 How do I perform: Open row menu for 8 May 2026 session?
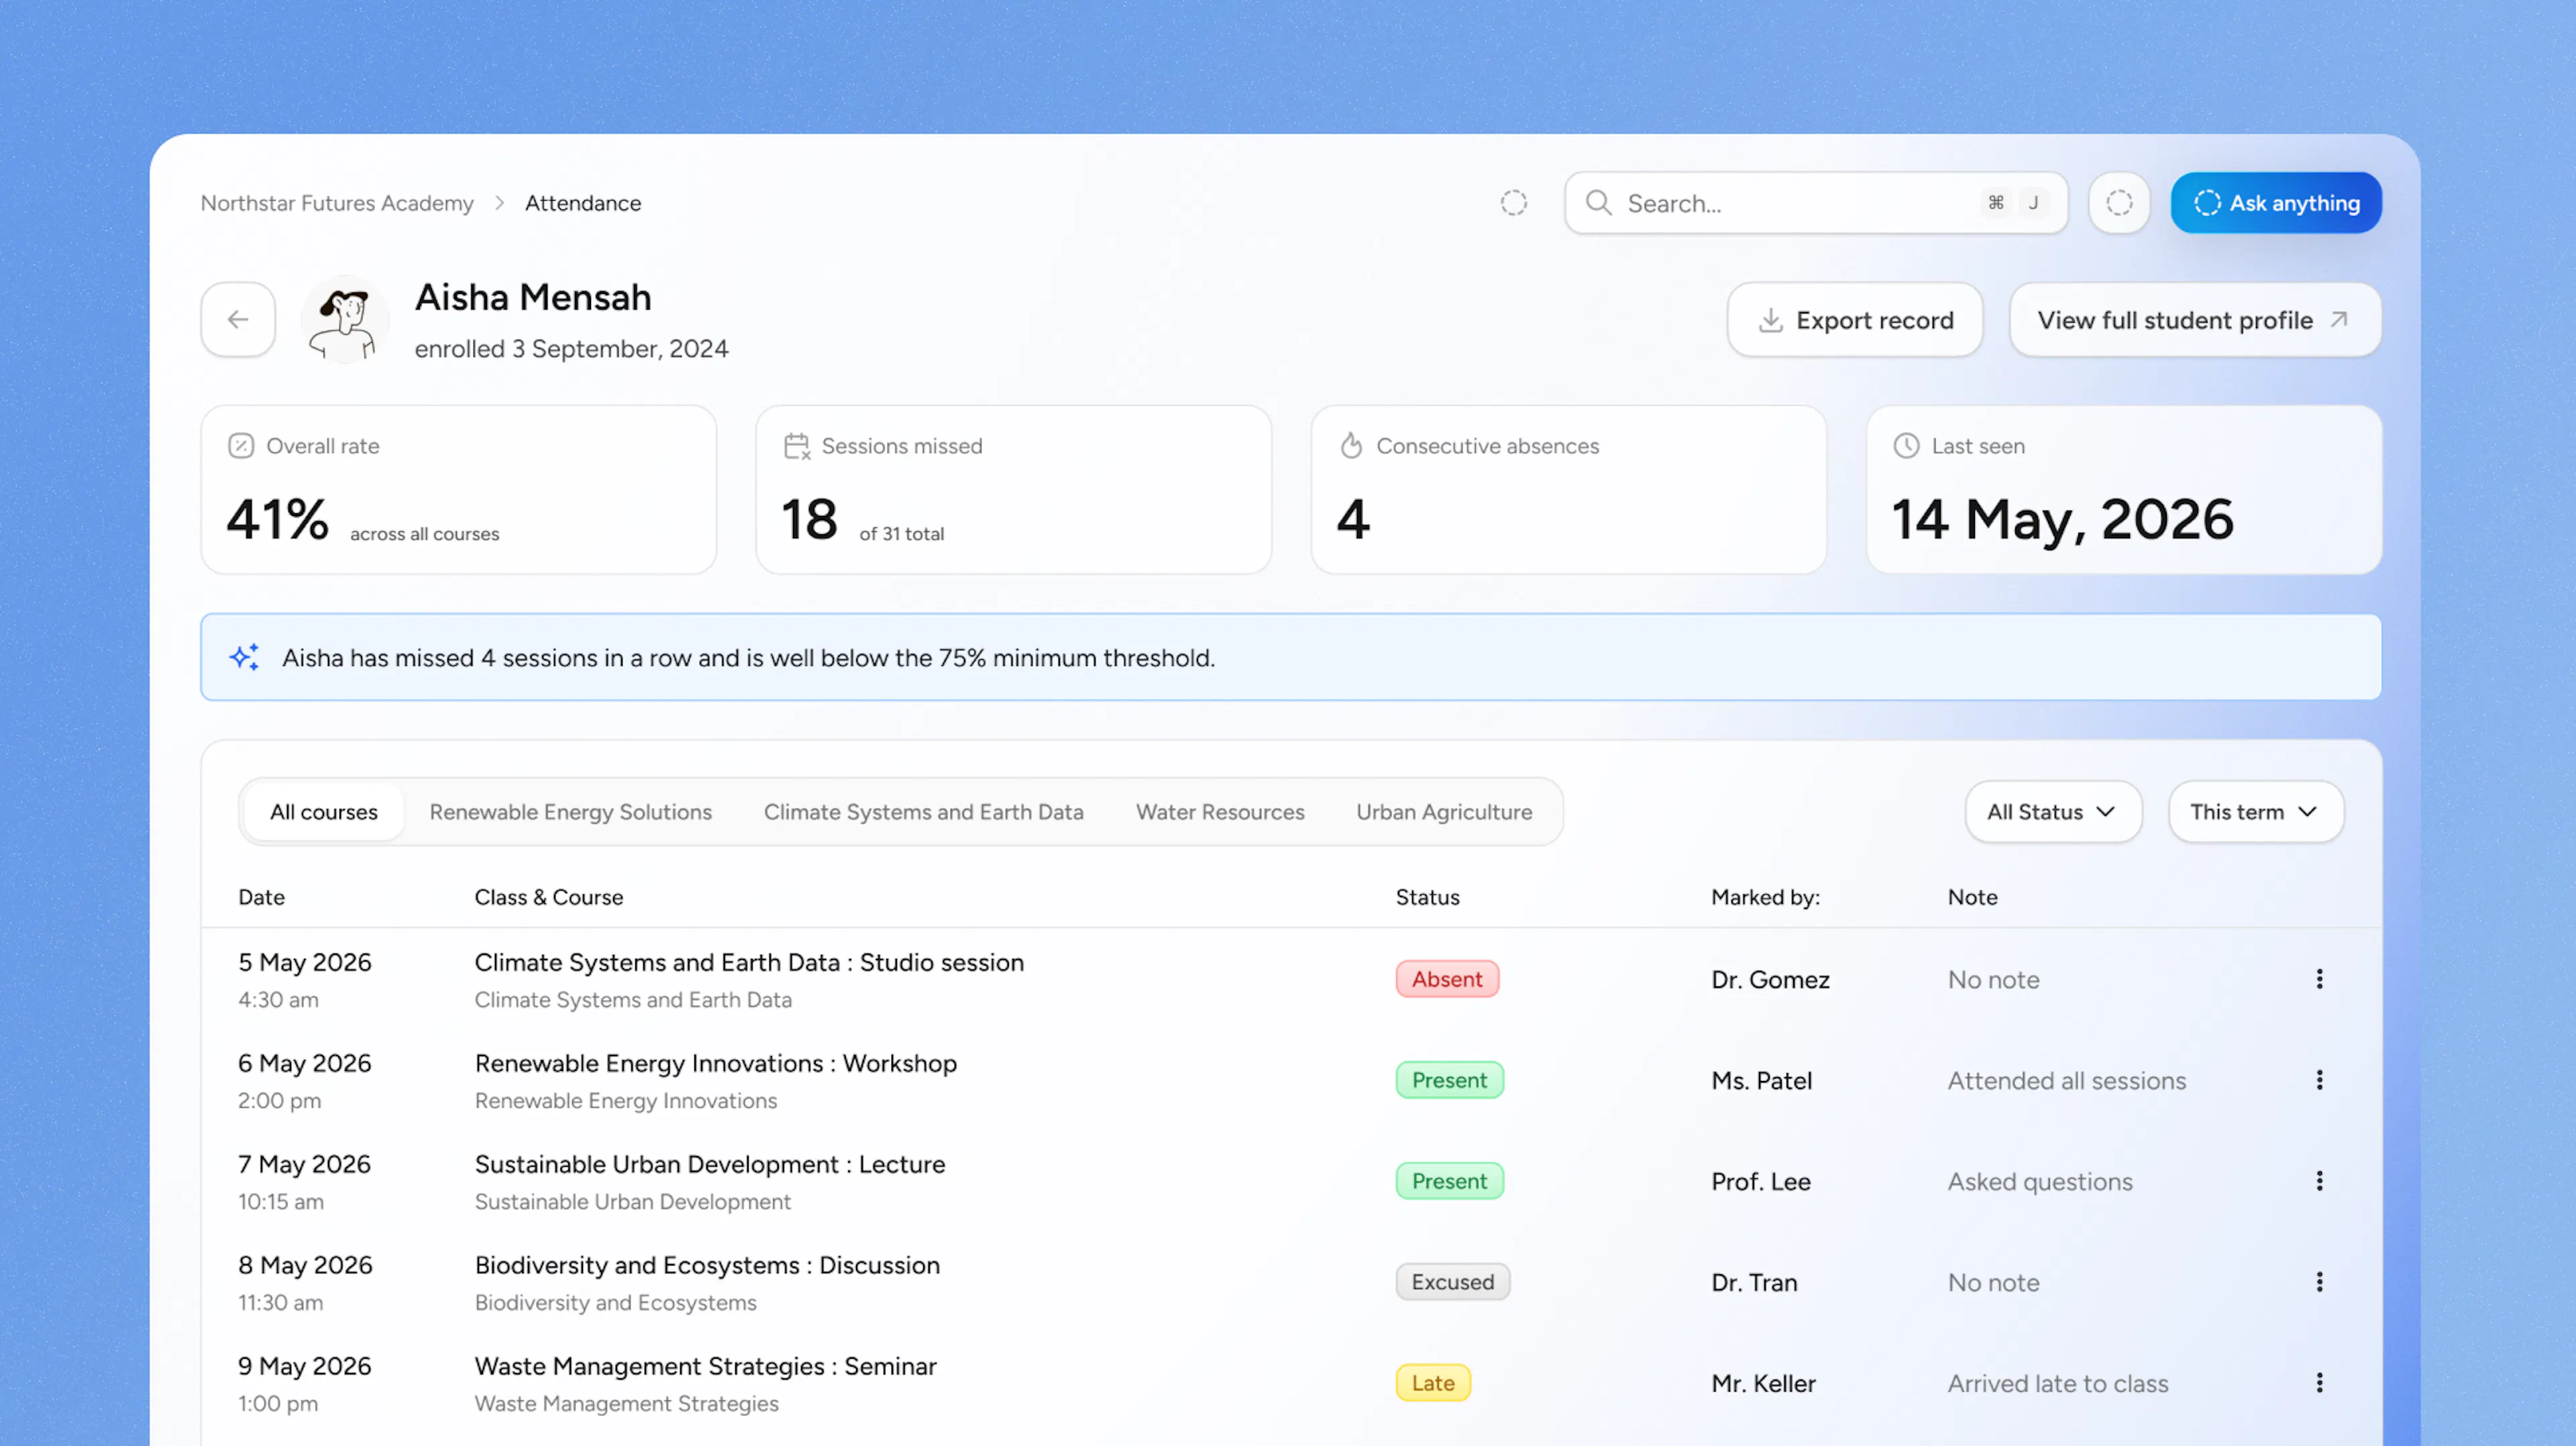point(2320,1282)
